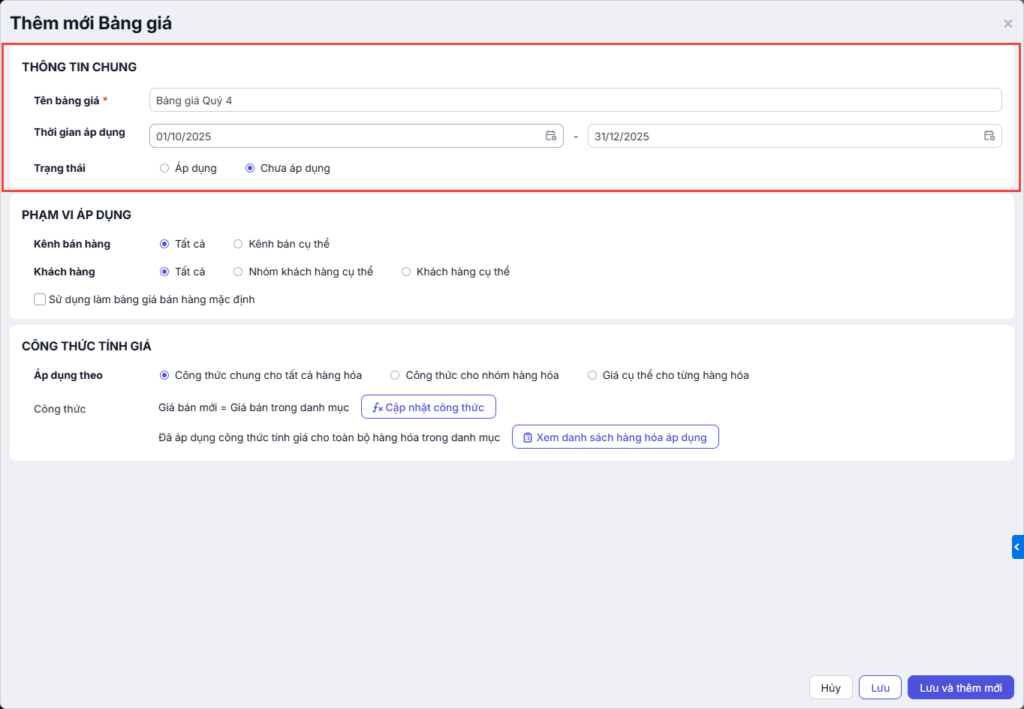The image size is (1024, 709).
Task: Close the Thêm mới Bảng giá dialog
Action: click(1007, 23)
